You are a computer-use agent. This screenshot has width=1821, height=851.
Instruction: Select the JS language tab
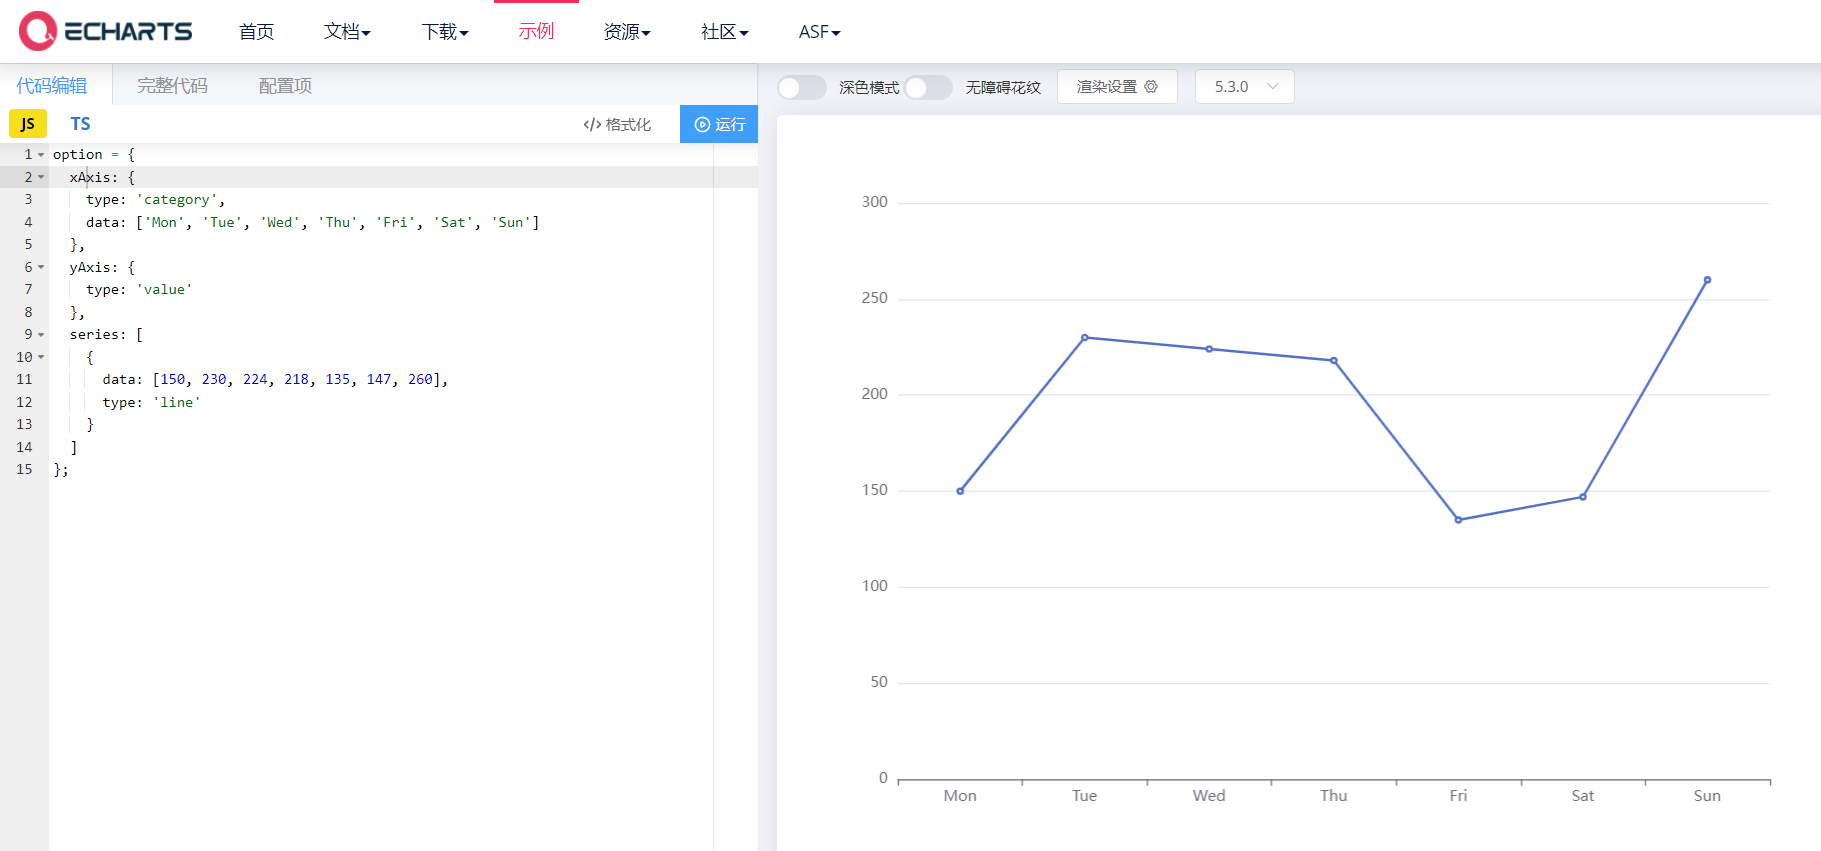pos(28,124)
